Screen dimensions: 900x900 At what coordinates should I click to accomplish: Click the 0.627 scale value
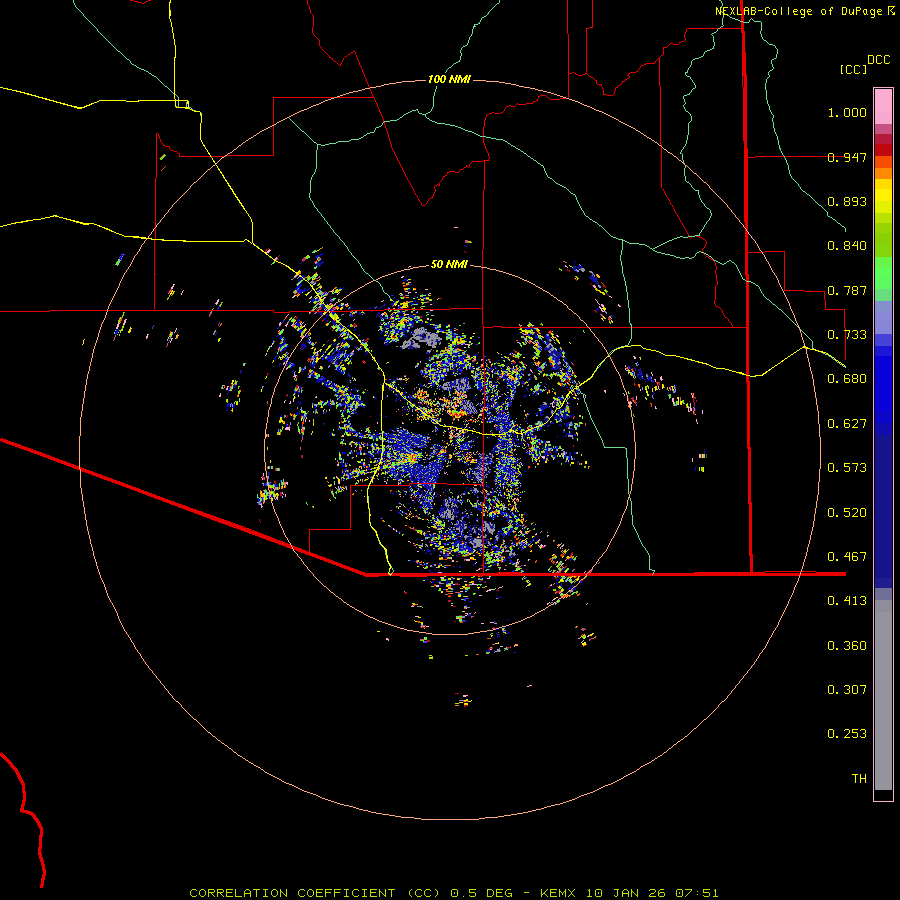click(x=847, y=424)
